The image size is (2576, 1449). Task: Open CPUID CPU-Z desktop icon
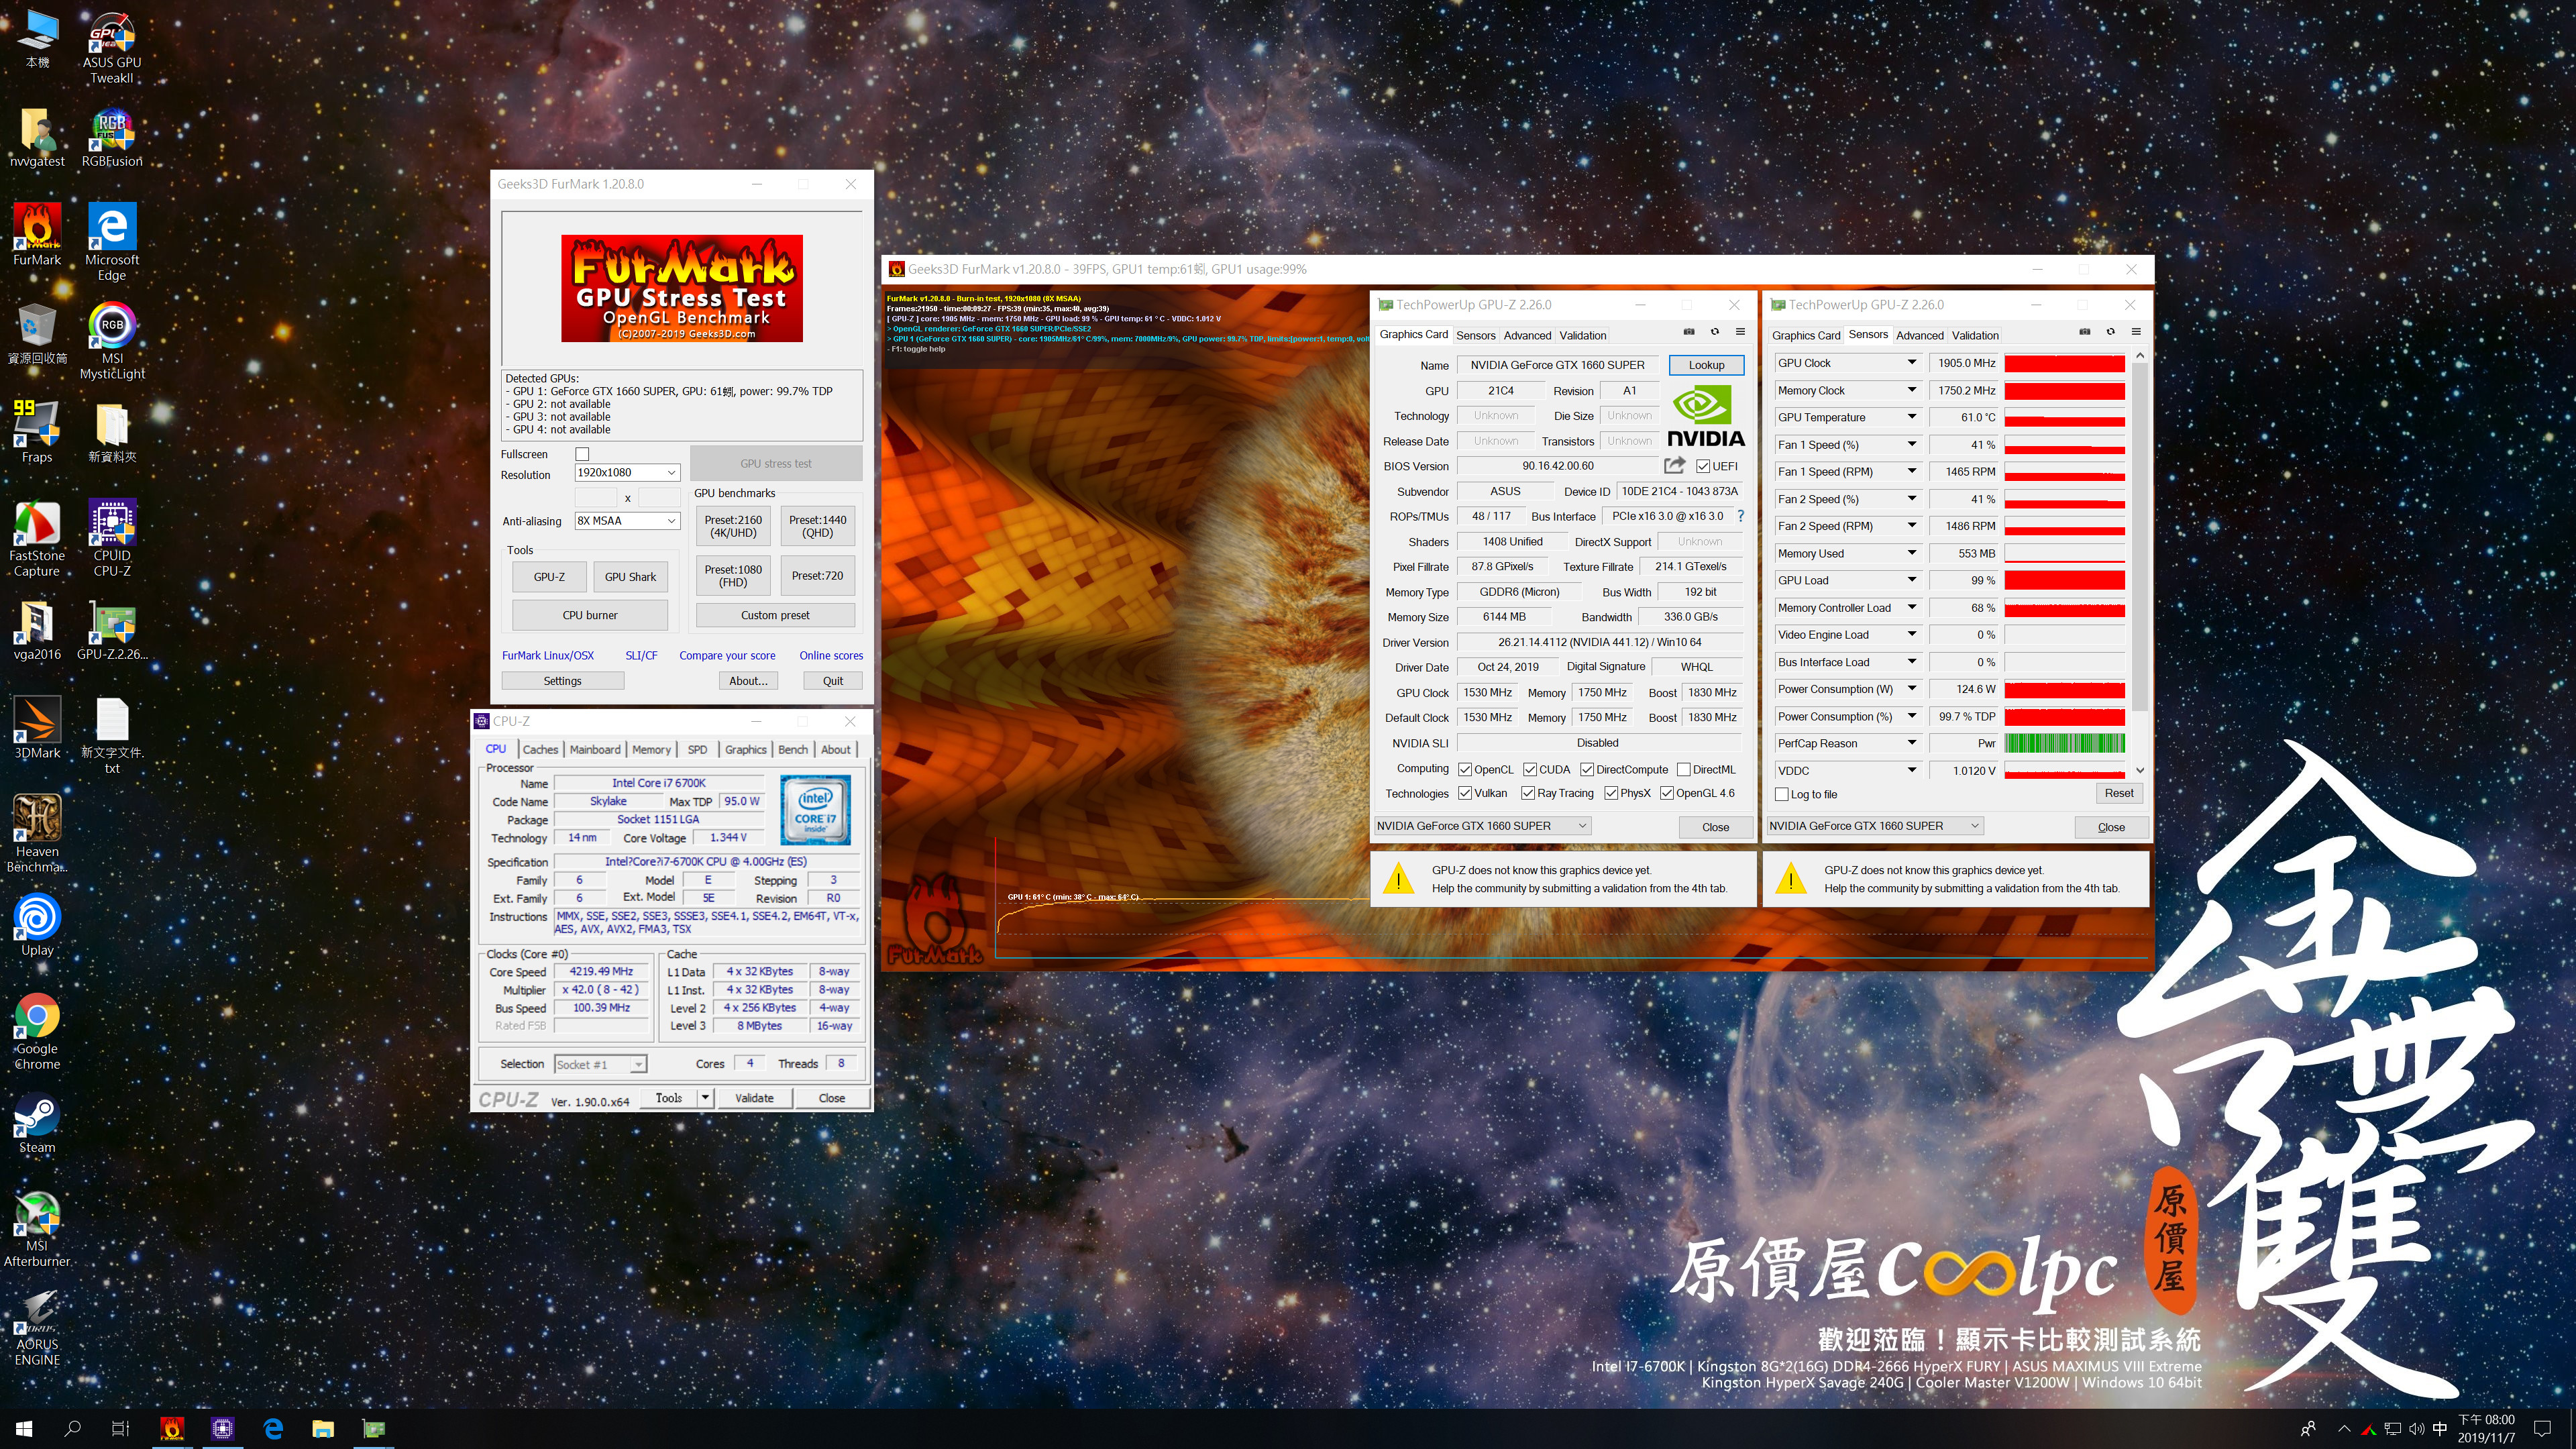coord(111,538)
